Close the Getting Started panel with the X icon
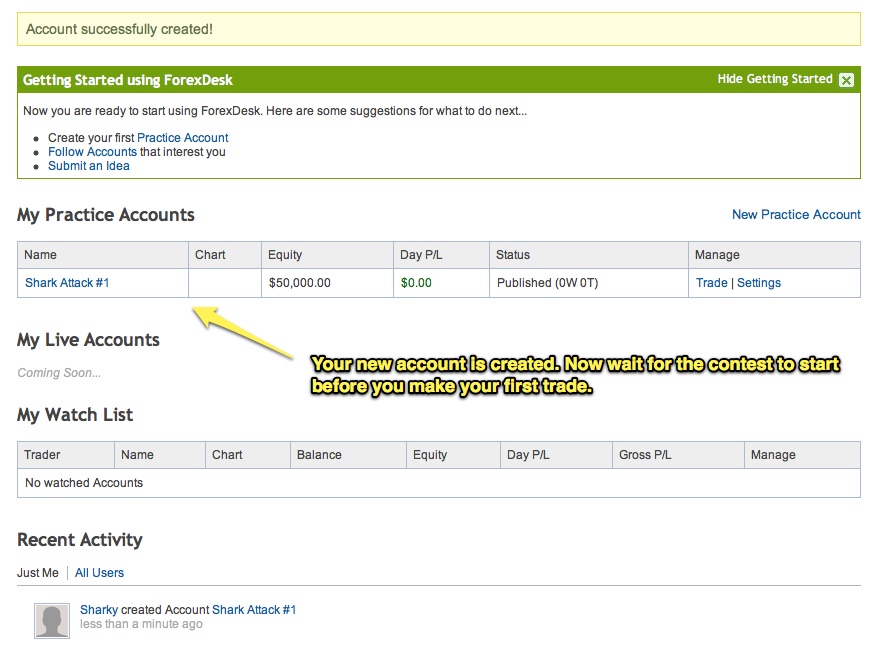The height and width of the screenshot is (664, 890). click(x=846, y=80)
